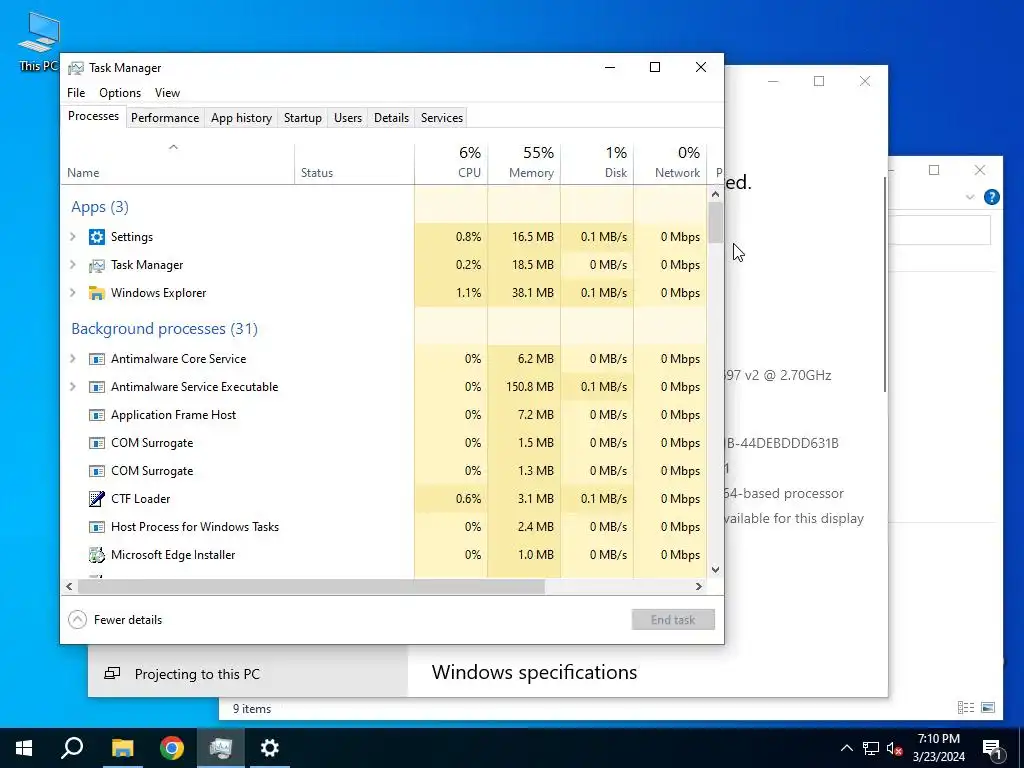Click the Windows Explorer folder icon in process list

tap(97, 293)
